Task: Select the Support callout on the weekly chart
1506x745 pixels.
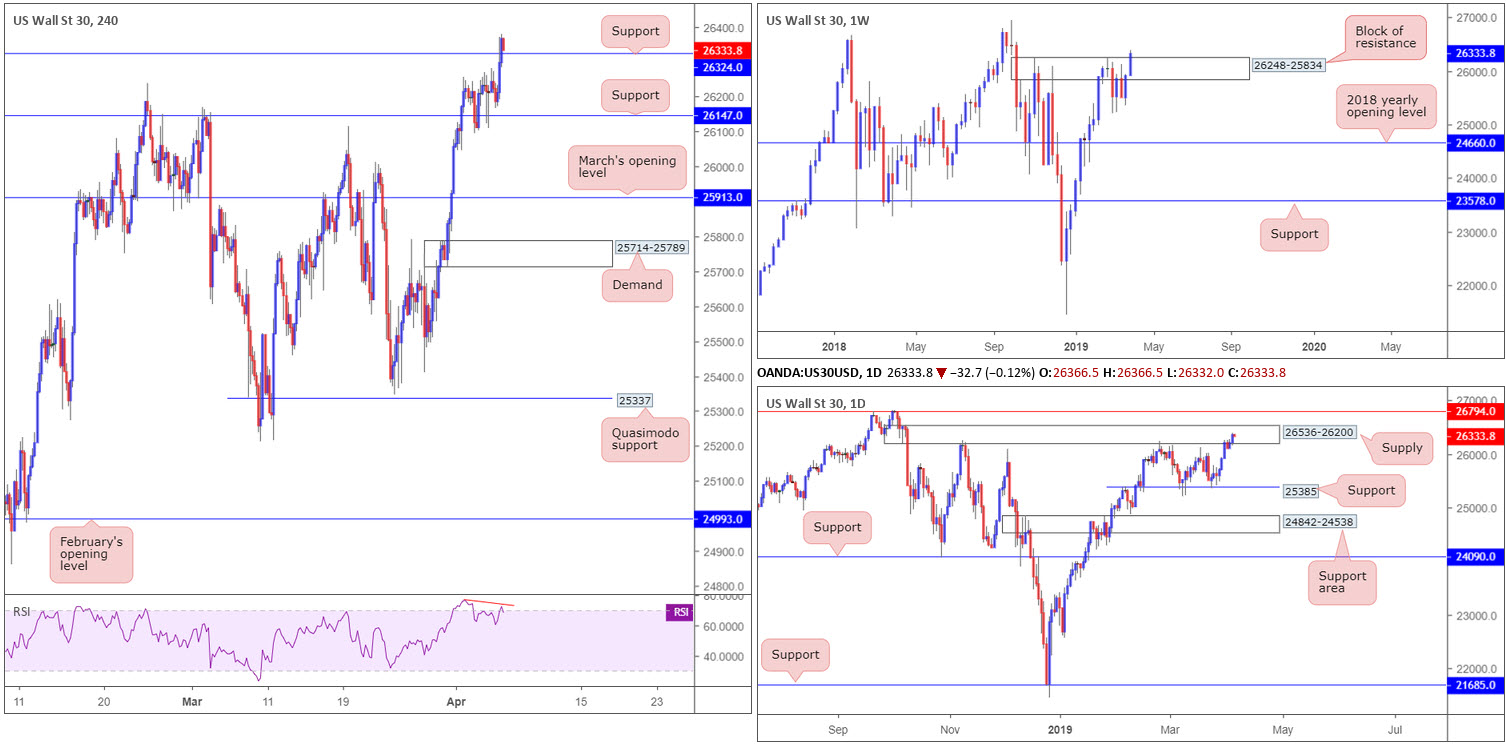Action: pyautogui.click(x=1294, y=235)
